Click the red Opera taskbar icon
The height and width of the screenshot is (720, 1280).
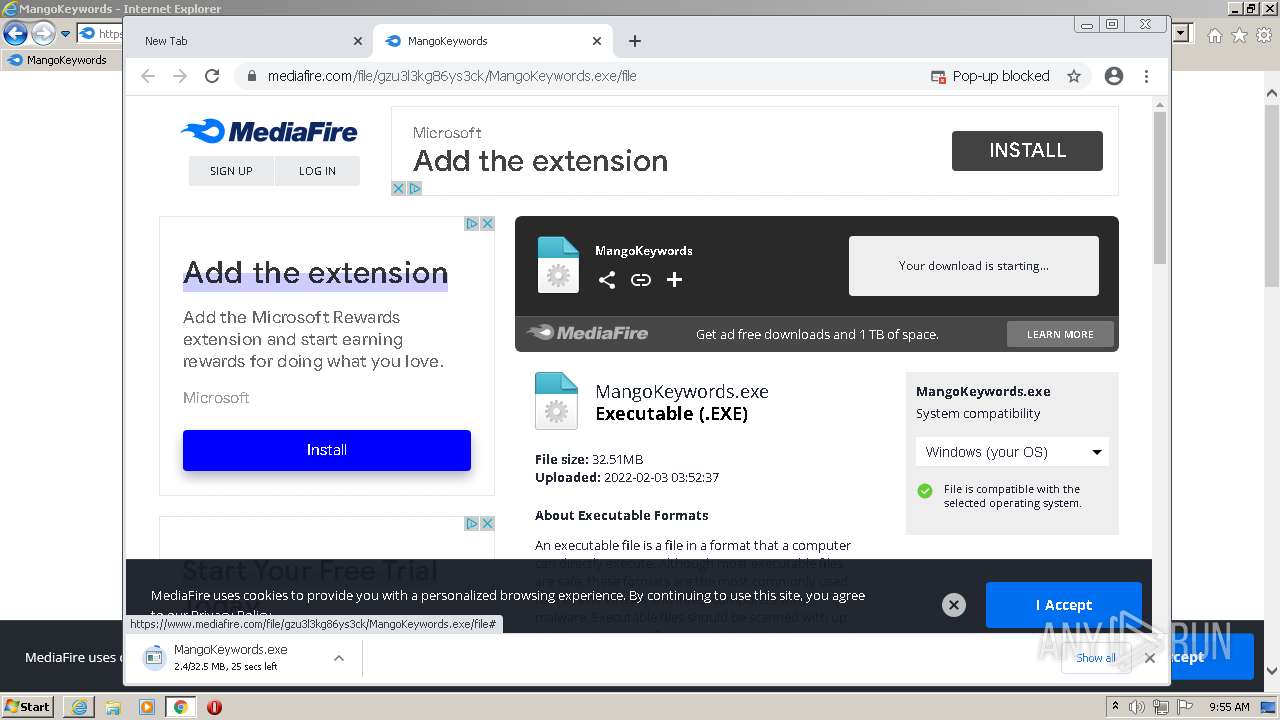214,707
